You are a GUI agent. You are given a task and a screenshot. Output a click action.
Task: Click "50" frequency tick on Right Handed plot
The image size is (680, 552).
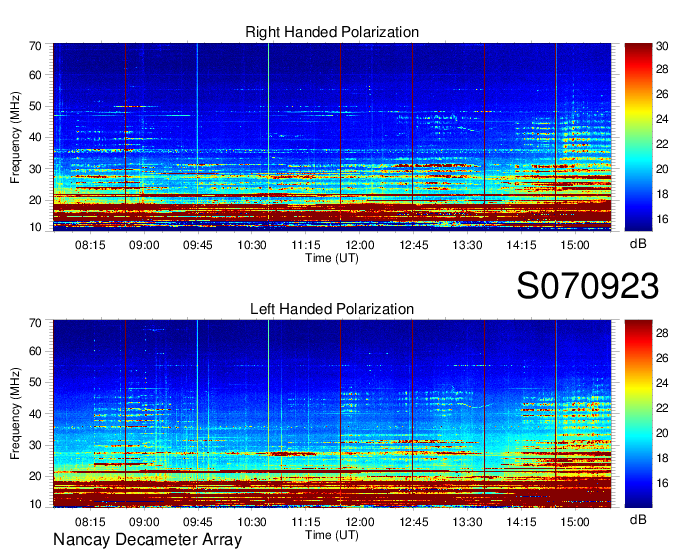(35, 107)
